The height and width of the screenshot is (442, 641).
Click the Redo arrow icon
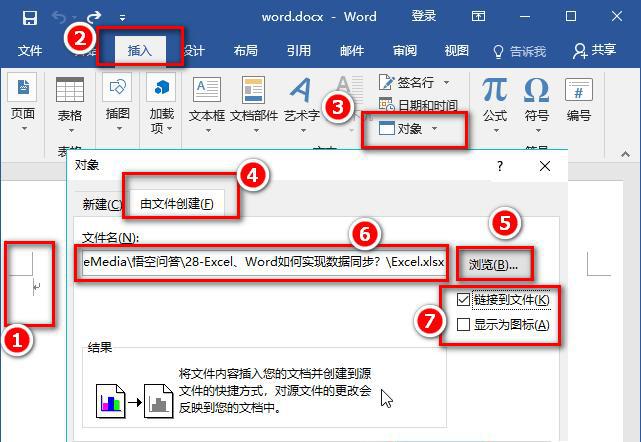[94, 17]
